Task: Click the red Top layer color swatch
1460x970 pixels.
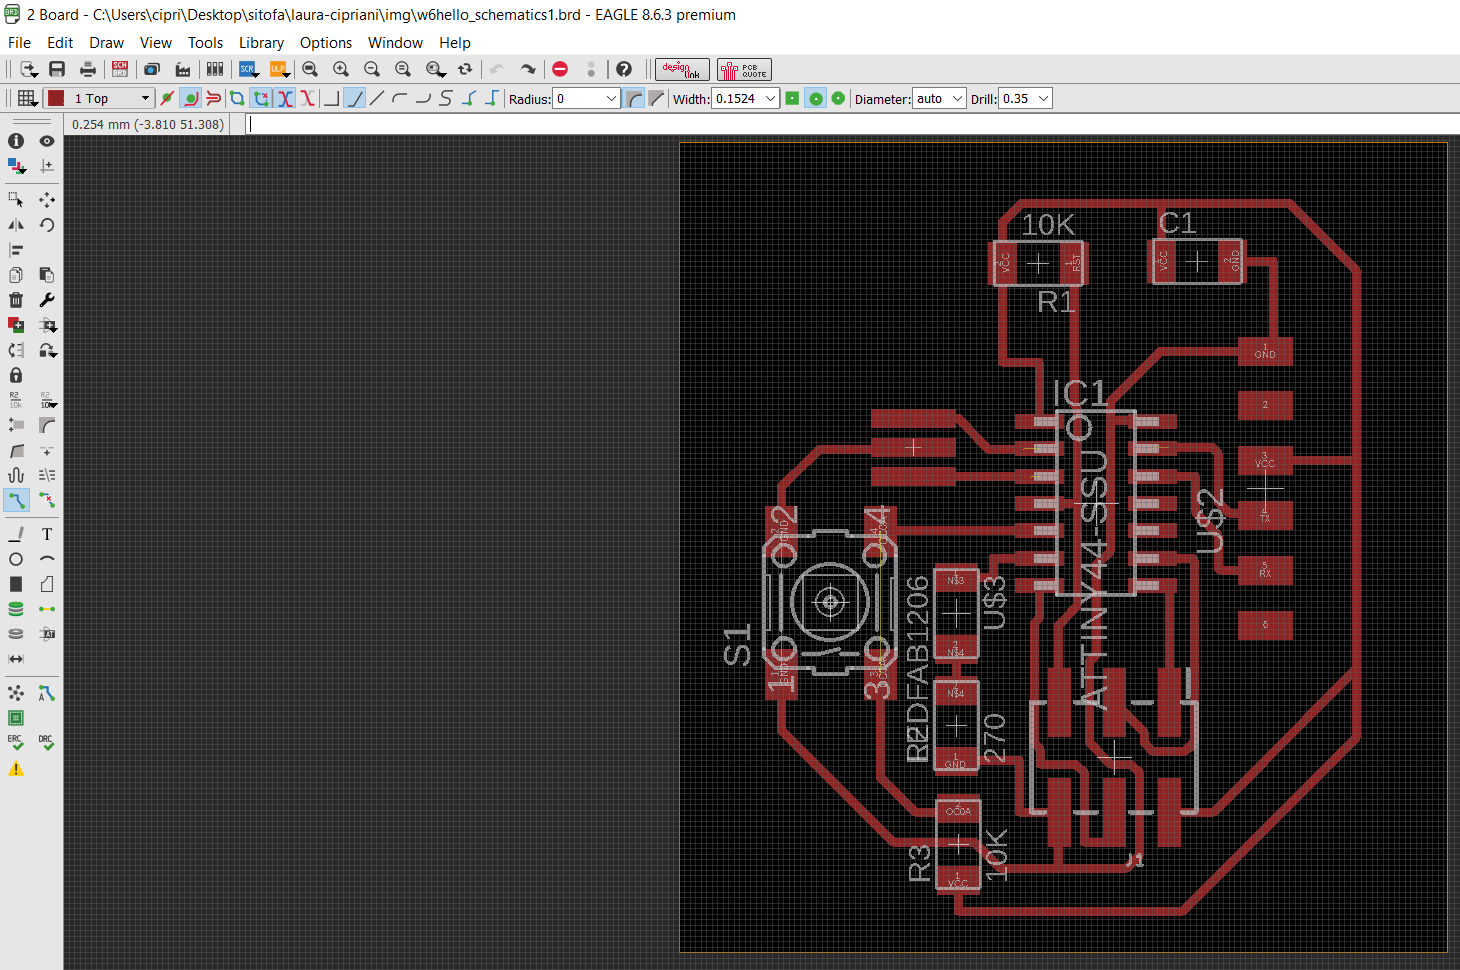Action: click(x=56, y=98)
